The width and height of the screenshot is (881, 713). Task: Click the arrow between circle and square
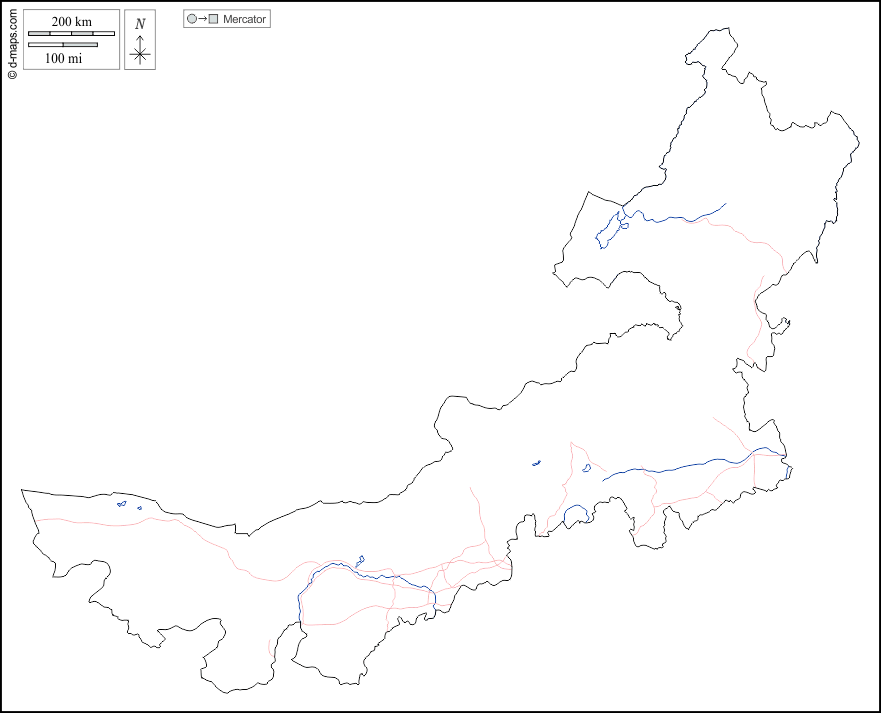click(202, 19)
